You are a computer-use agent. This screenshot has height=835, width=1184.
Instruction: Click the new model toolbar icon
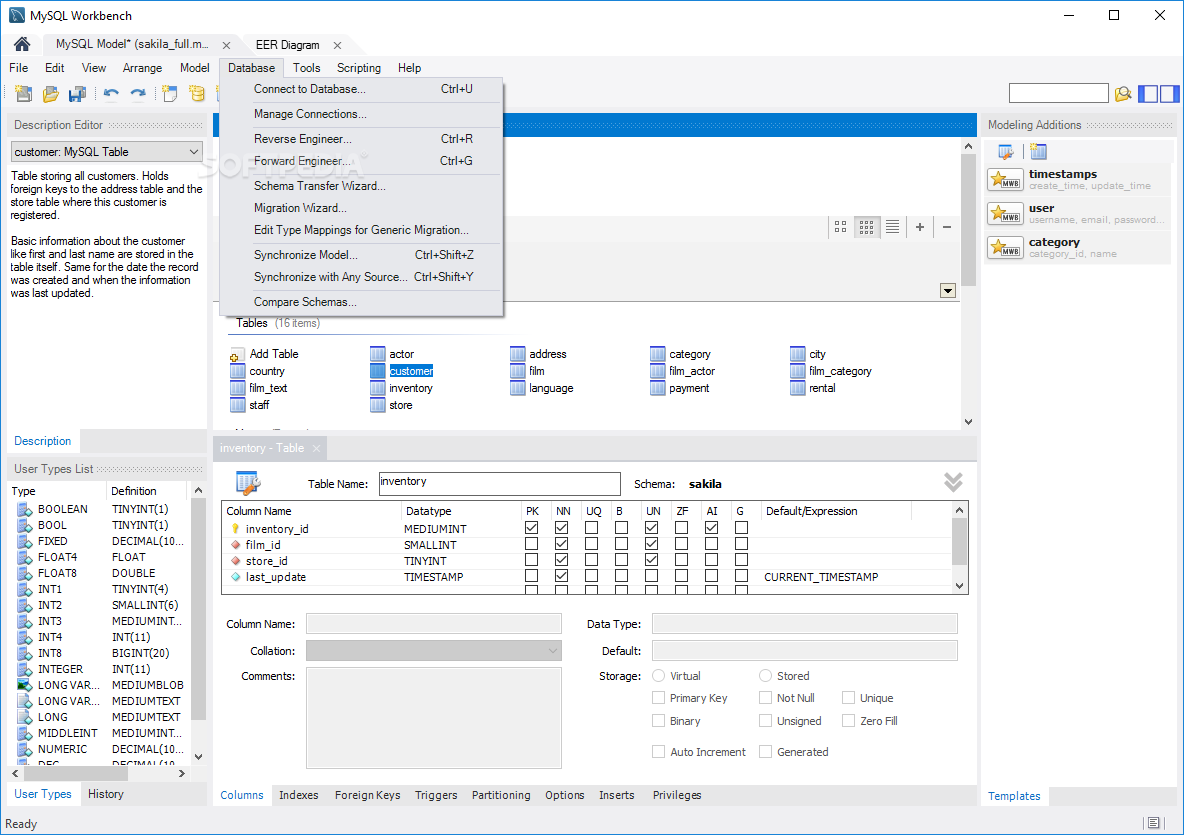pos(23,94)
